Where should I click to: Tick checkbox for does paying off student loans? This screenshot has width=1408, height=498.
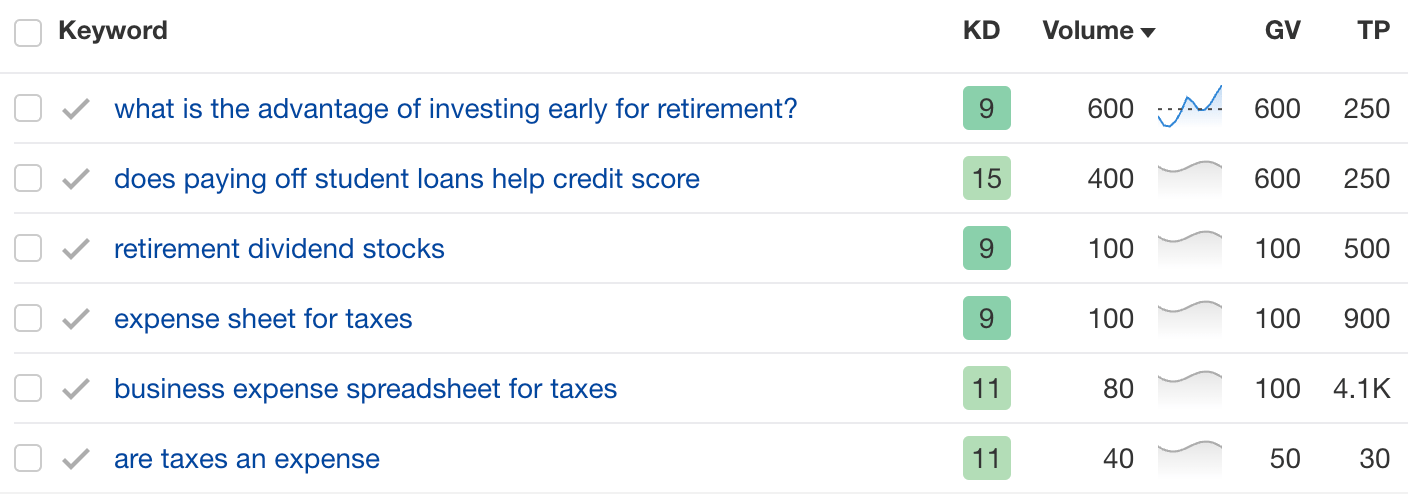click(x=28, y=179)
